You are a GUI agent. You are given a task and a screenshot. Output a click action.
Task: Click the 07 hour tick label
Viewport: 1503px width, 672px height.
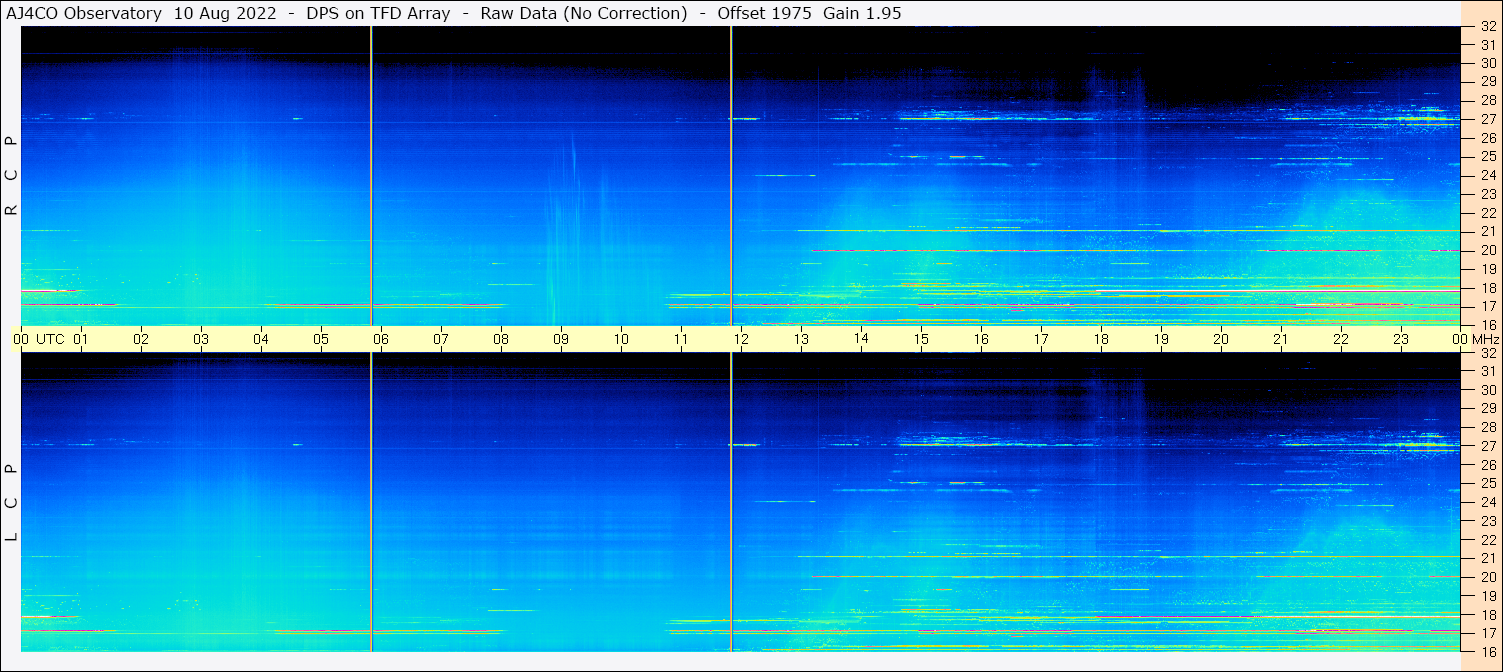[x=441, y=339]
